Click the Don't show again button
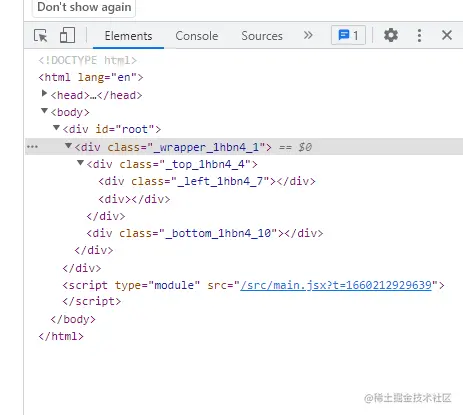Viewport: 463px width, 415px height. pos(84,7)
